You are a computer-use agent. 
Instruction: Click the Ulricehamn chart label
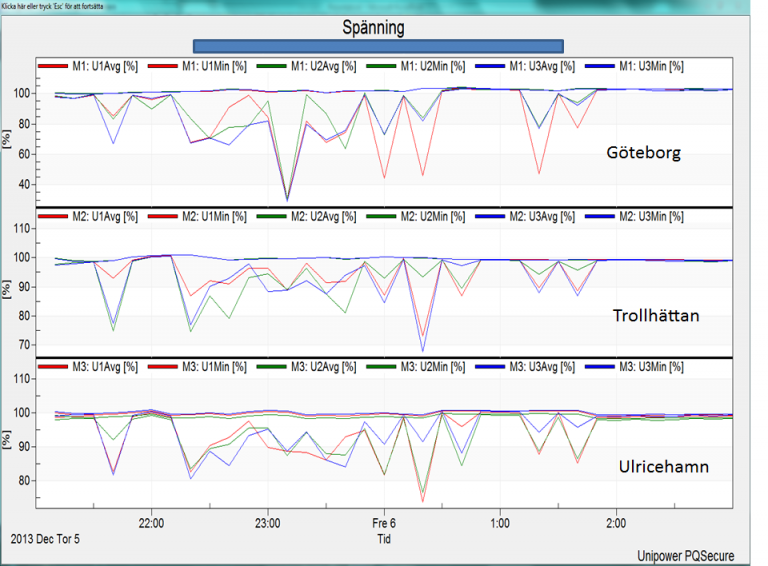[664, 467]
